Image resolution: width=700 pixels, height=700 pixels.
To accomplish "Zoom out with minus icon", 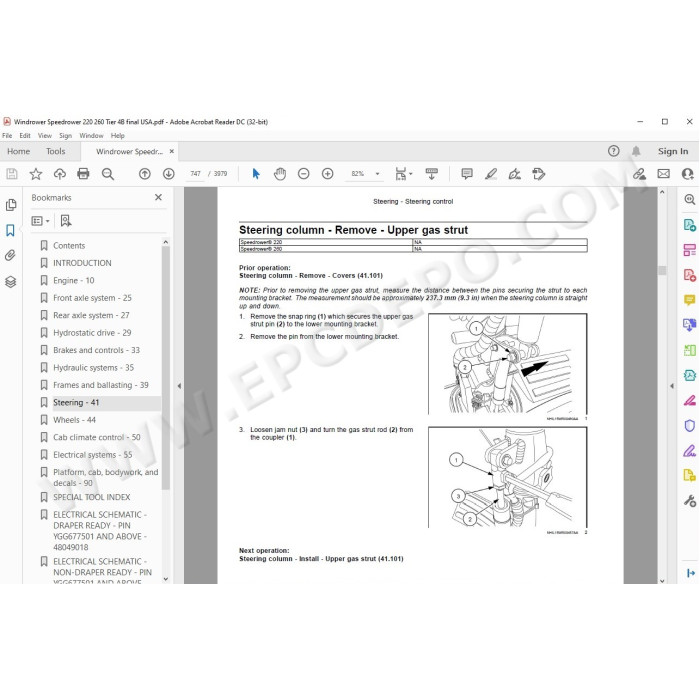I will pyautogui.click(x=304, y=174).
